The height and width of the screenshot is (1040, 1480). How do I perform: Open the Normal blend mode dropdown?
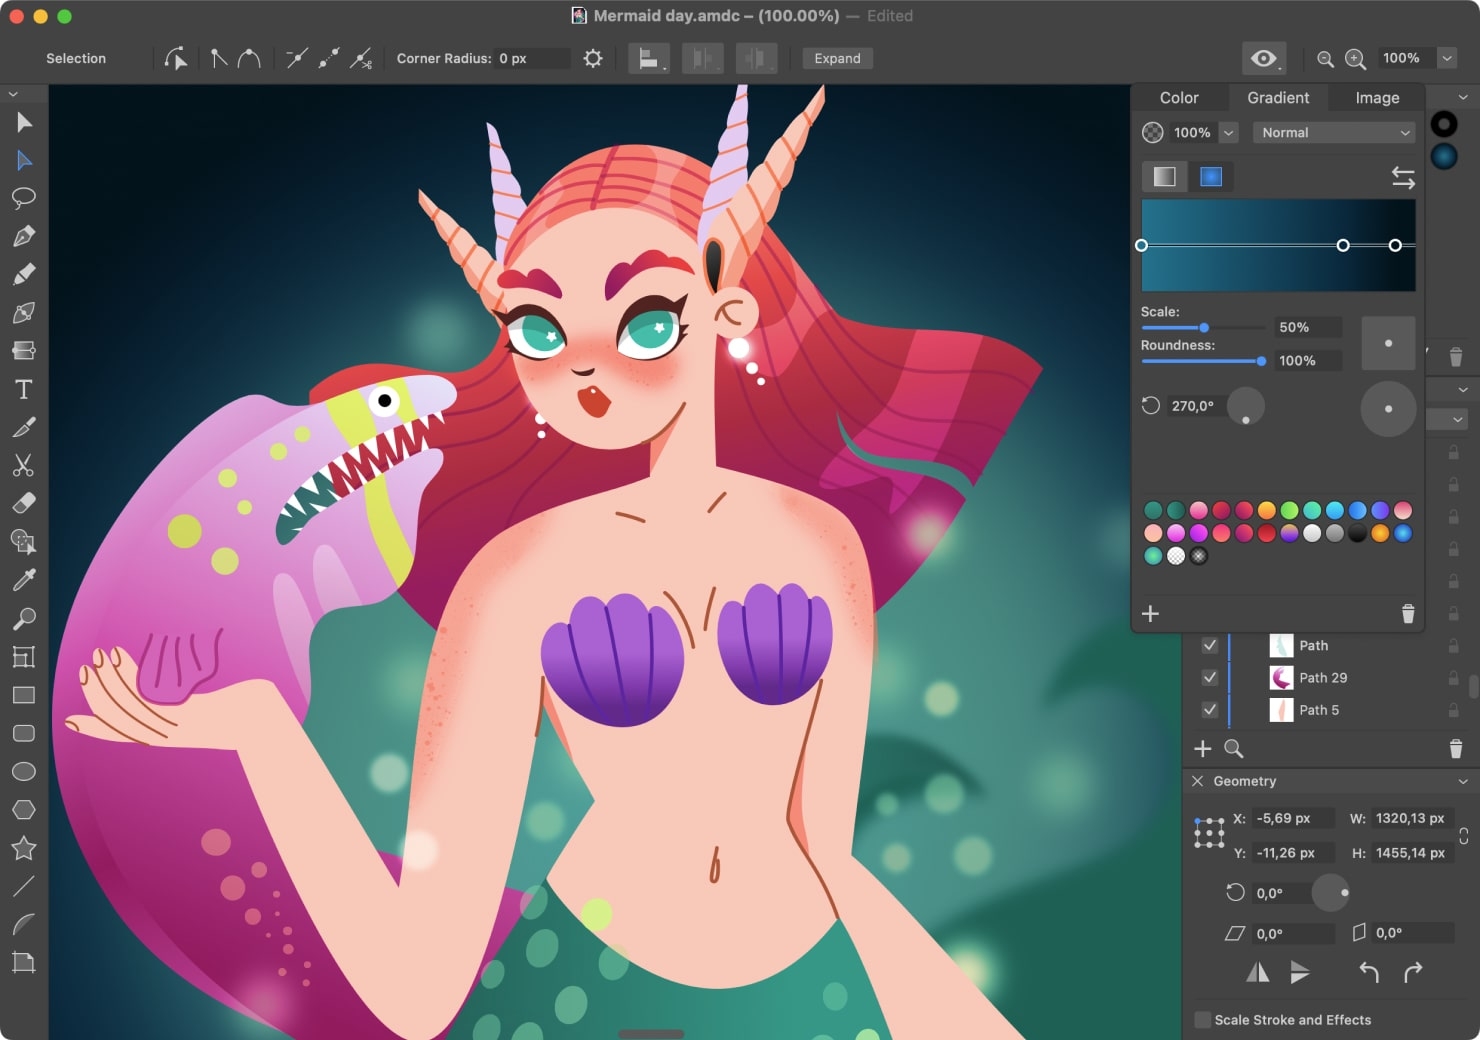[1334, 133]
